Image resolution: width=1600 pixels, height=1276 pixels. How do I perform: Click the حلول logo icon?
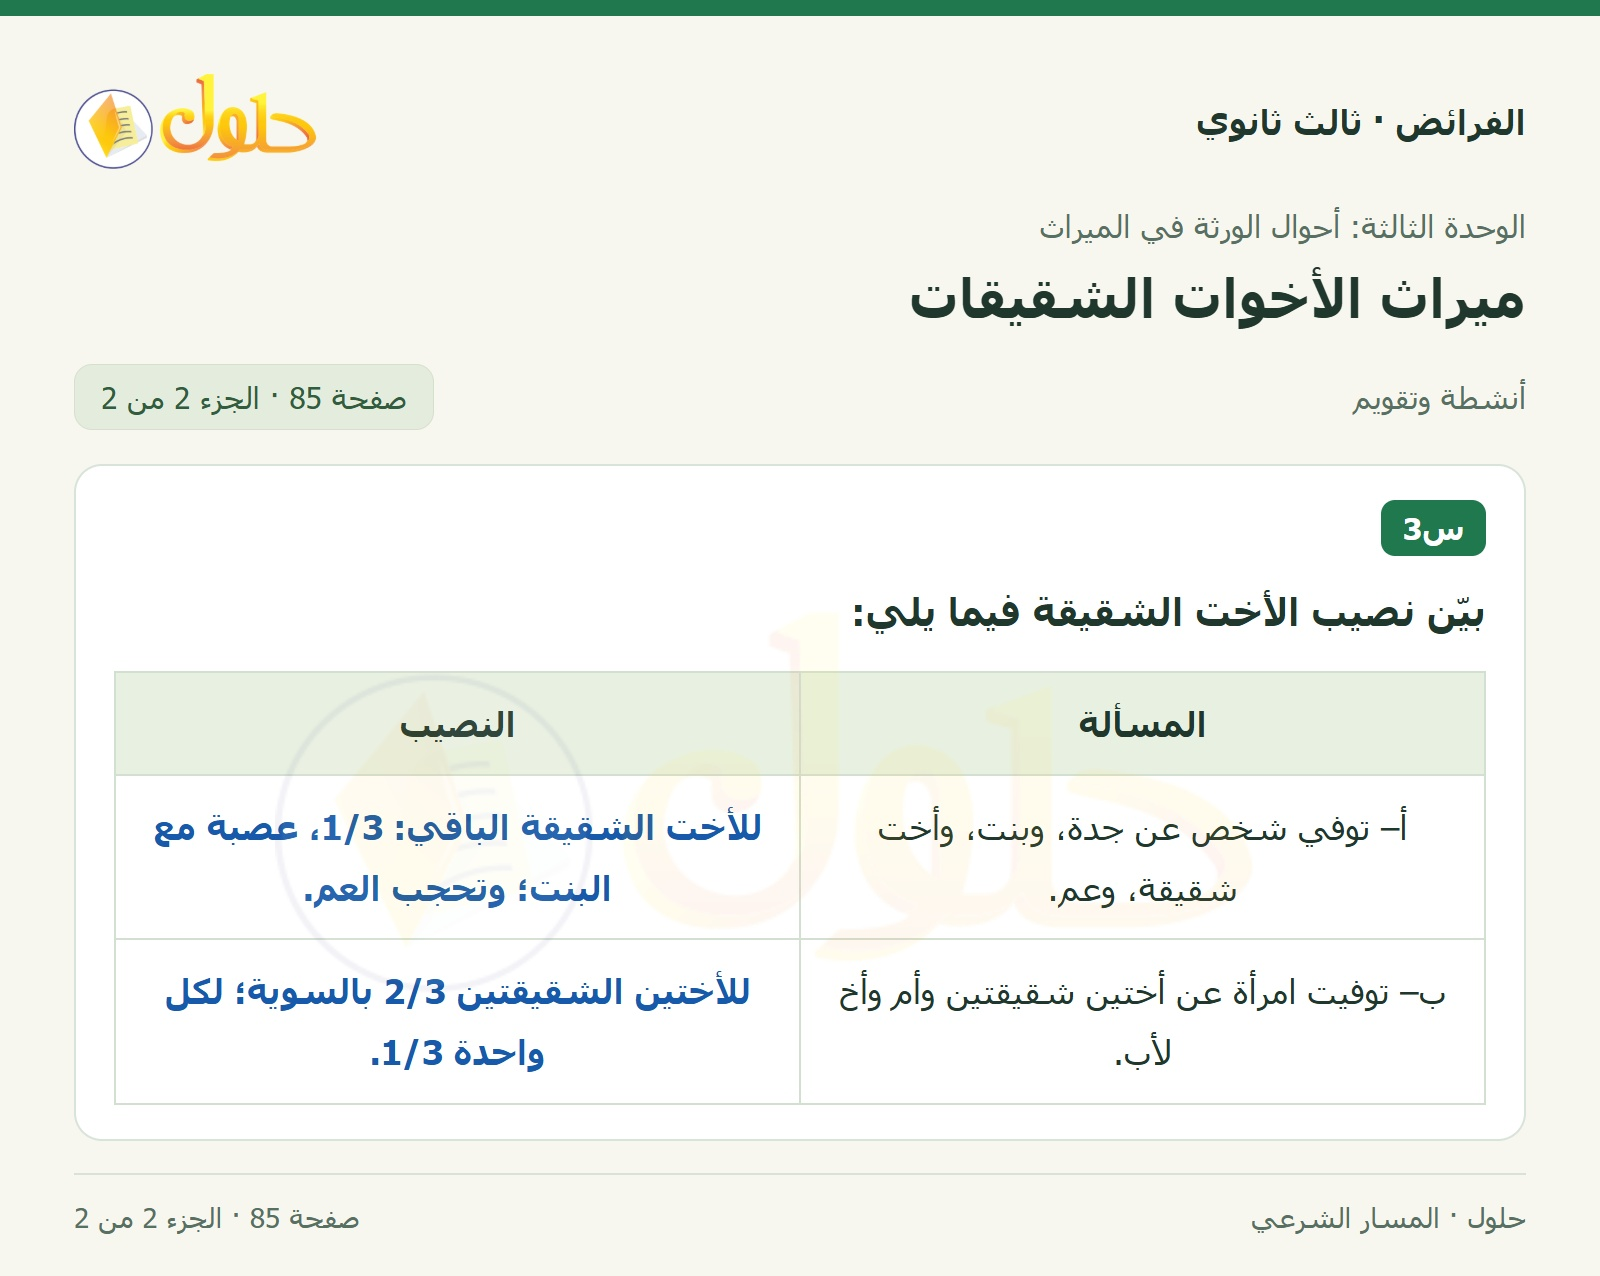pyautogui.click(x=195, y=122)
